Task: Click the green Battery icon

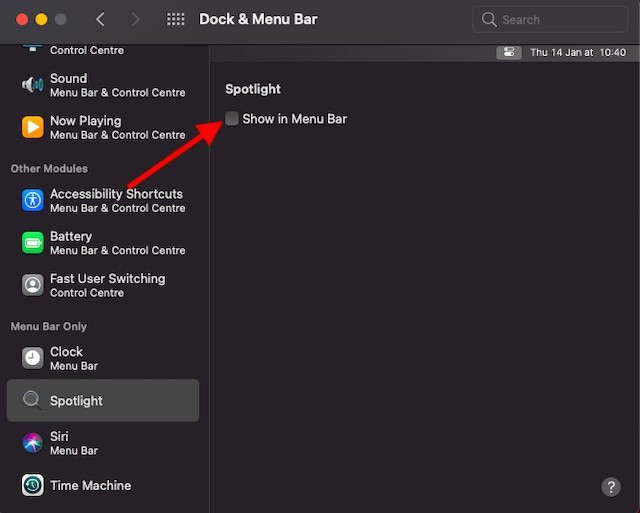Action: (33, 243)
